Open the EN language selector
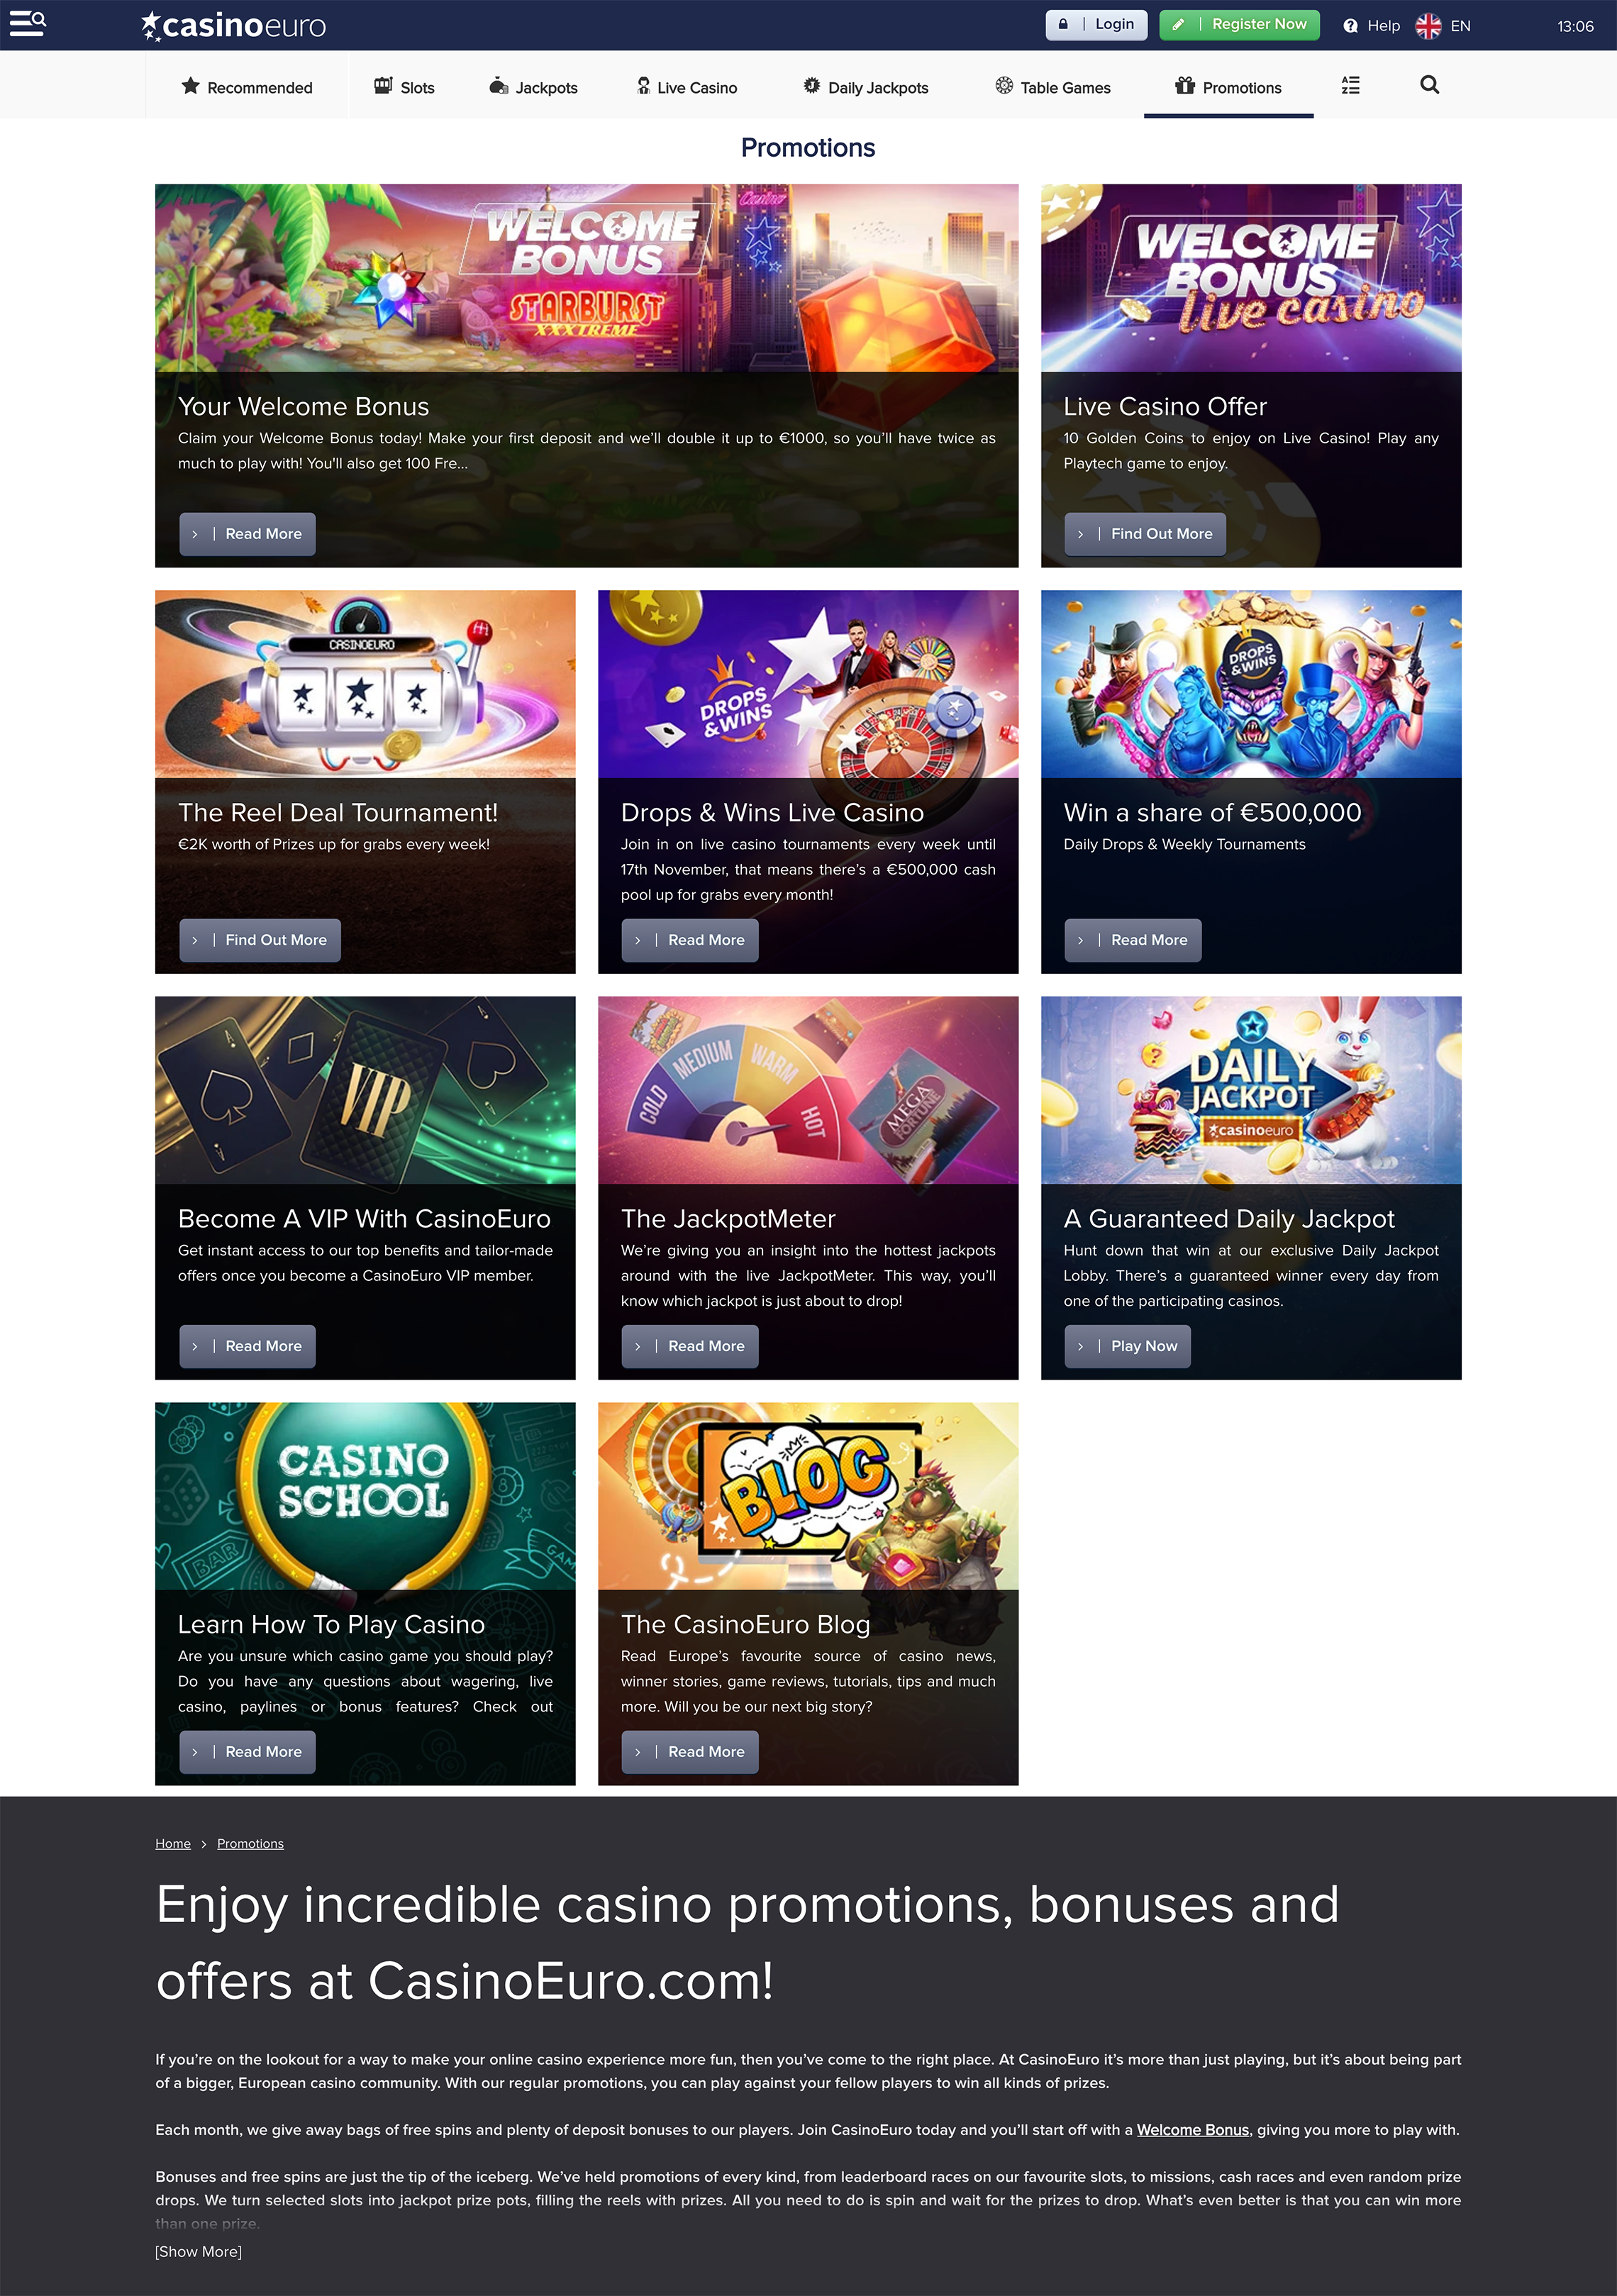1617x2296 pixels. coord(1460,26)
